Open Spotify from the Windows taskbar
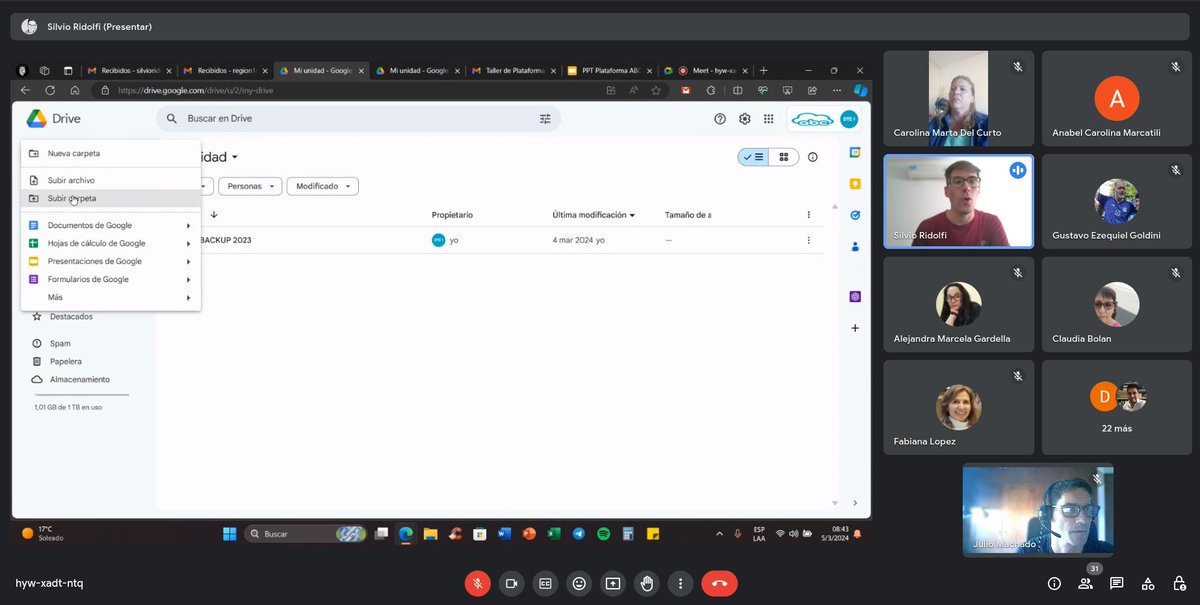The height and width of the screenshot is (605, 1200). (x=603, y=534)
